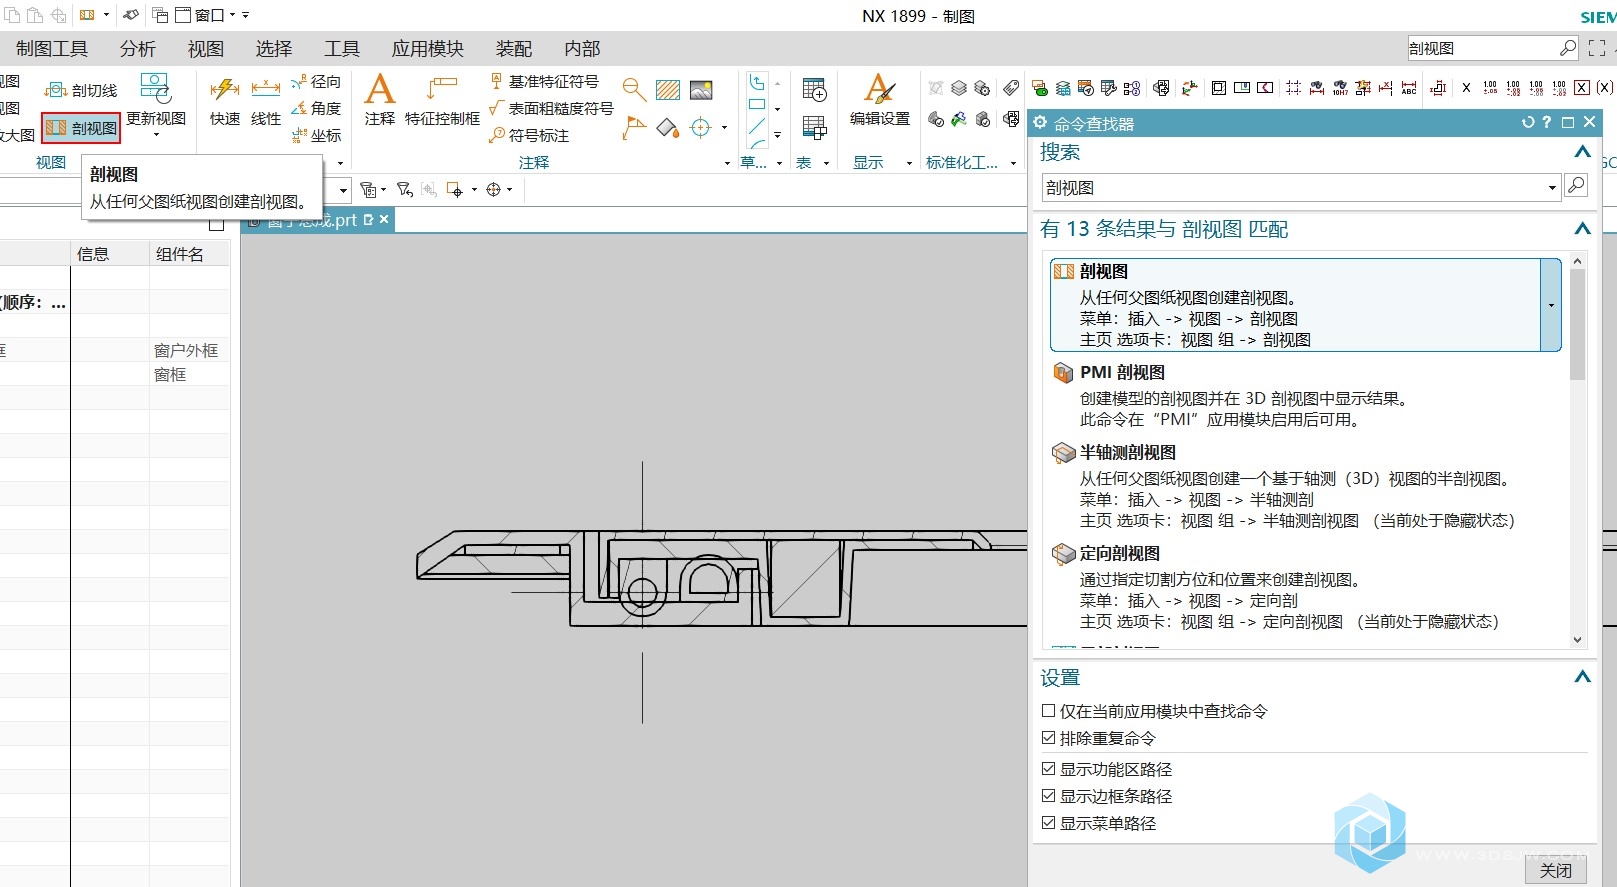
Task: Select the 径向 radial dimension tool
Action: (316, 82)
